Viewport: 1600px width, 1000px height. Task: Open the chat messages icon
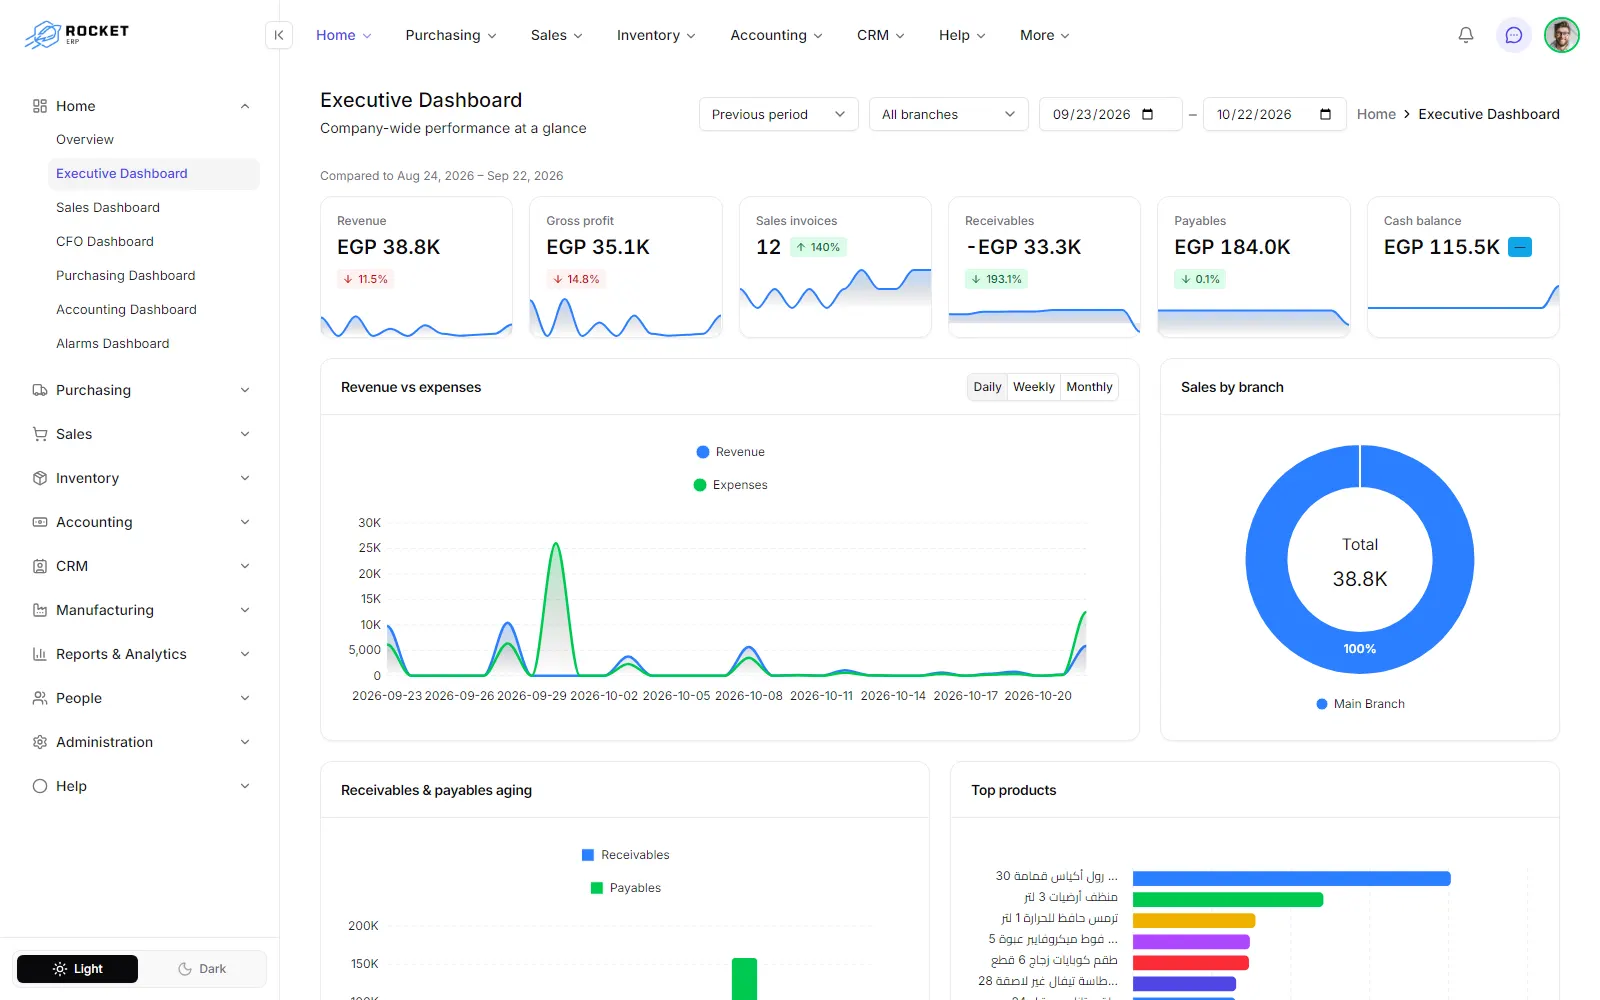1514,35
